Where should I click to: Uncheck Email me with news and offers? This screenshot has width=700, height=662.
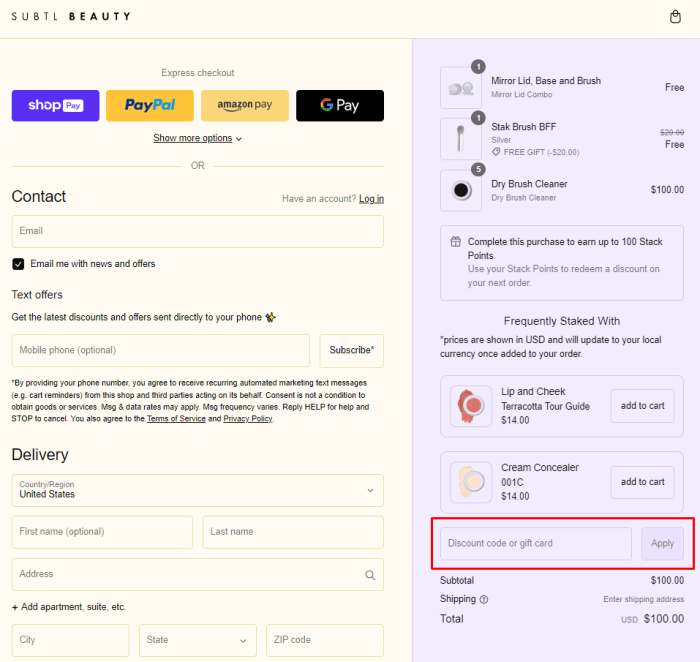coord(18,264)
